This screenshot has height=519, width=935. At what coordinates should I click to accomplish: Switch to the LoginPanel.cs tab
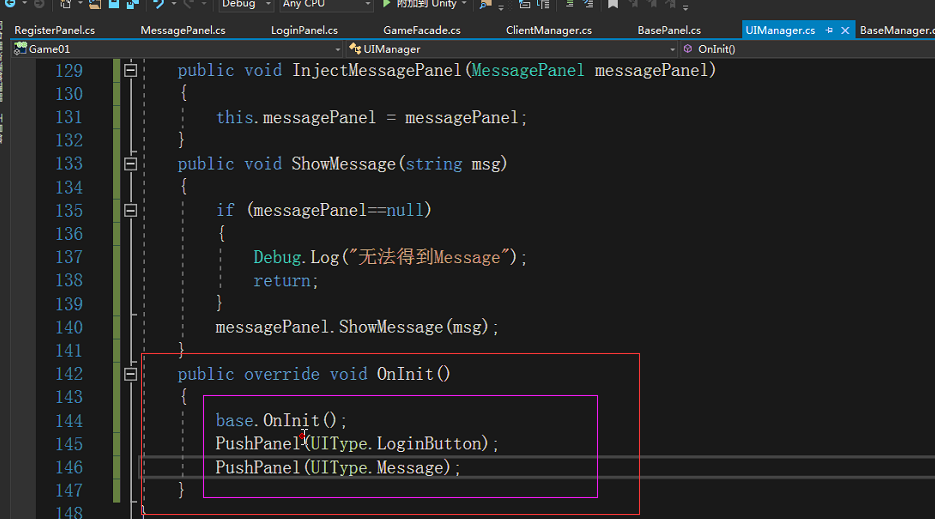click(304, 30)
